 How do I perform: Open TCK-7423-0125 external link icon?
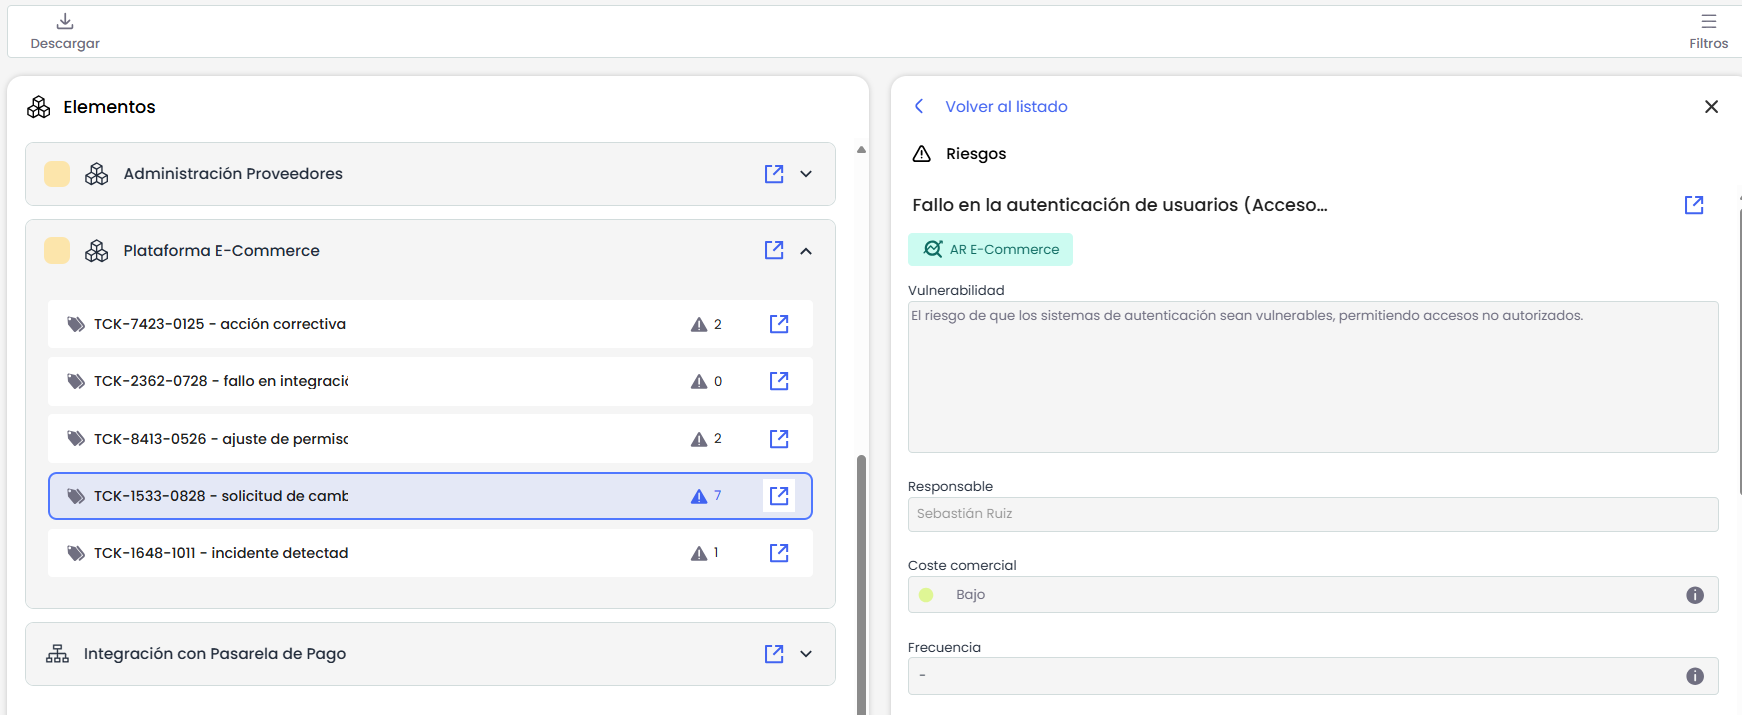pyautogui.click(x=779, y=324)
